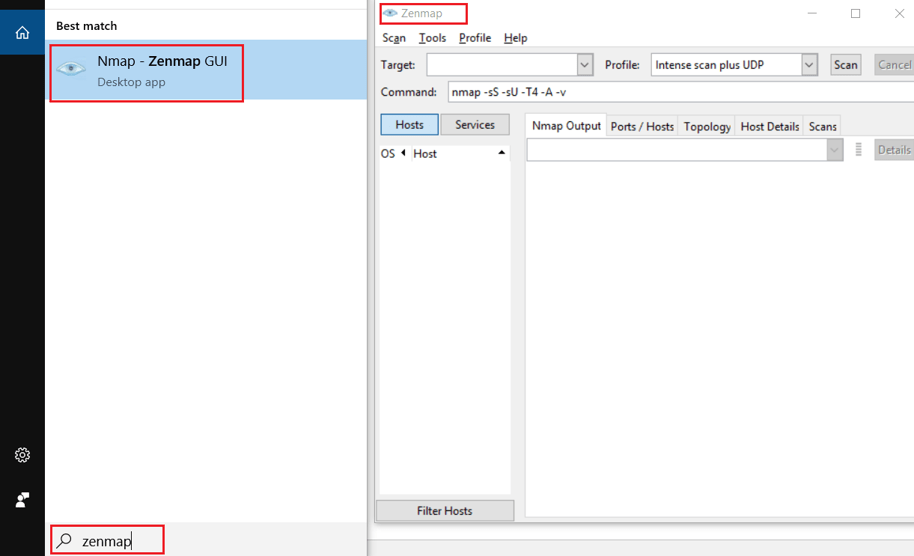Switch to the Scans tab
This screenshot has width=914, height=556.
pos(822,126)
